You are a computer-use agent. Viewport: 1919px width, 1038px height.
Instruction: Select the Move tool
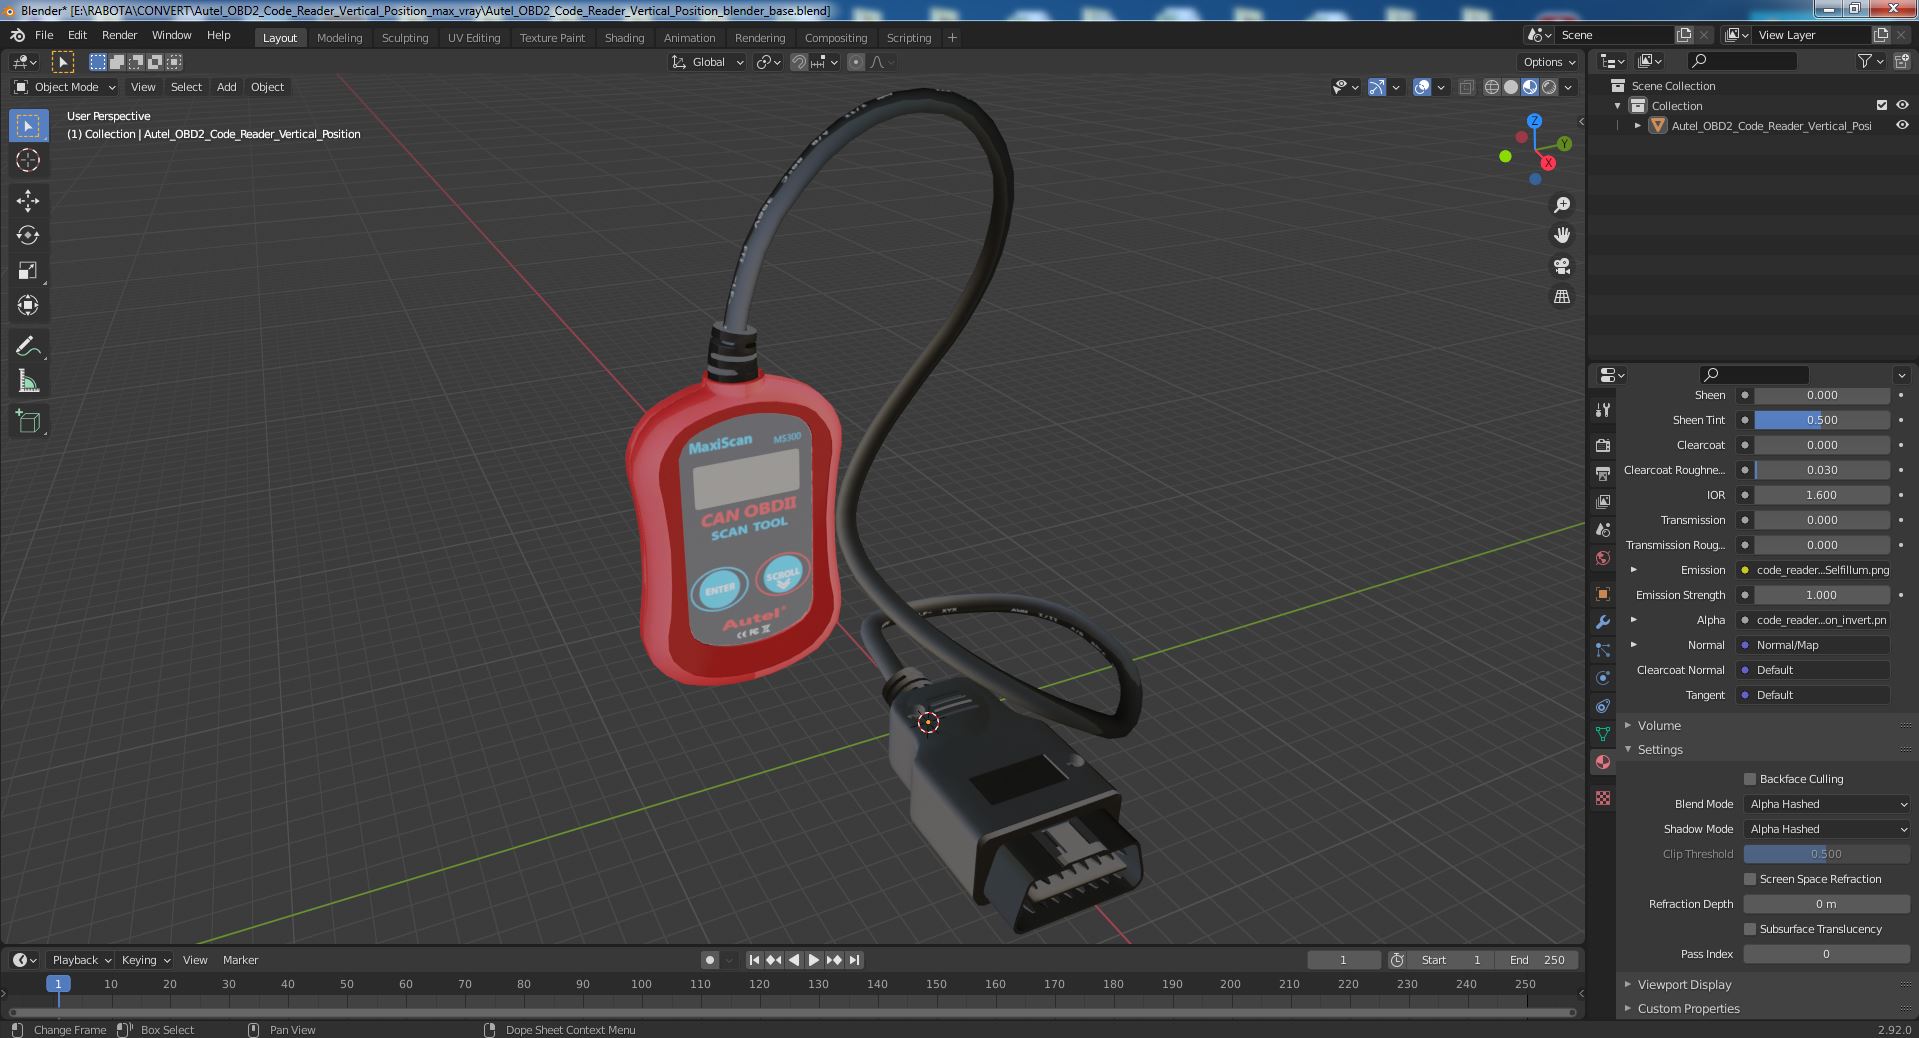pos(28,201)
